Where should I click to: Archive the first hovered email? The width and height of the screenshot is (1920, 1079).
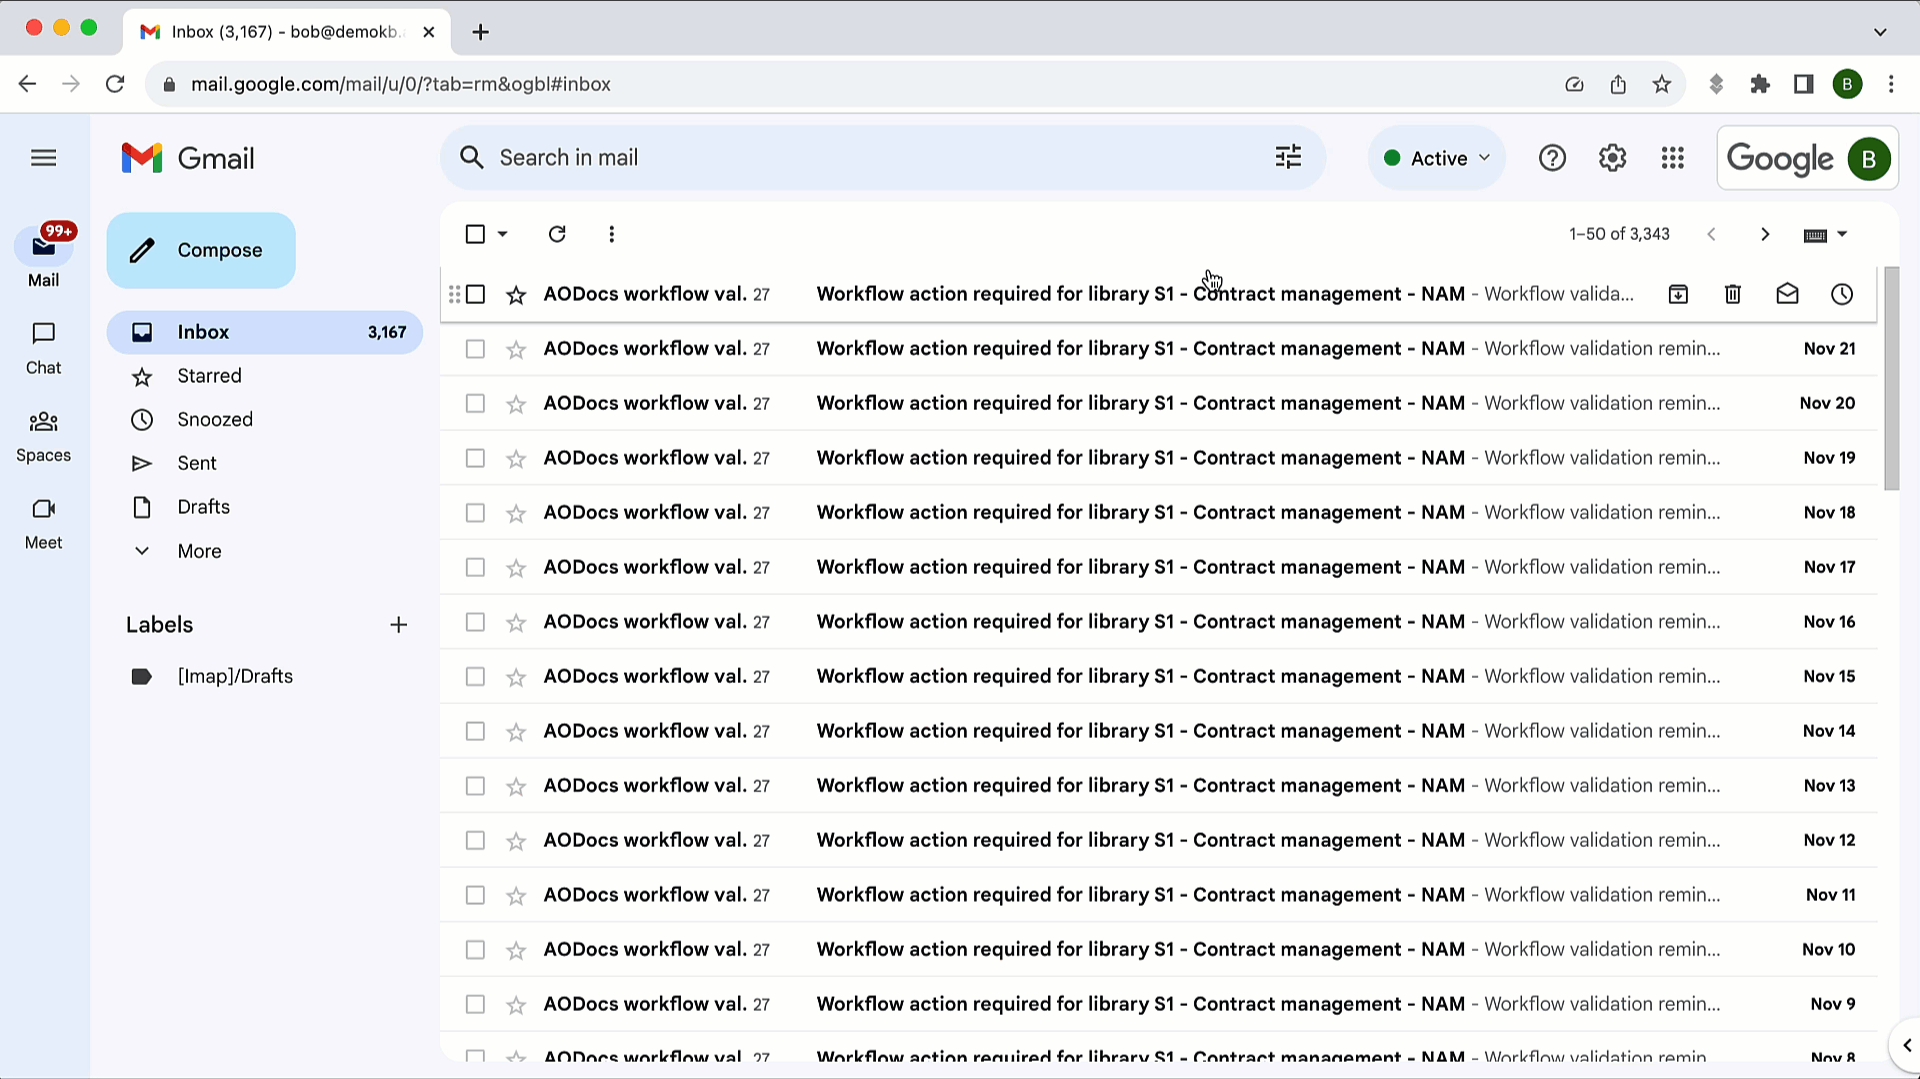pos(1678,294)
